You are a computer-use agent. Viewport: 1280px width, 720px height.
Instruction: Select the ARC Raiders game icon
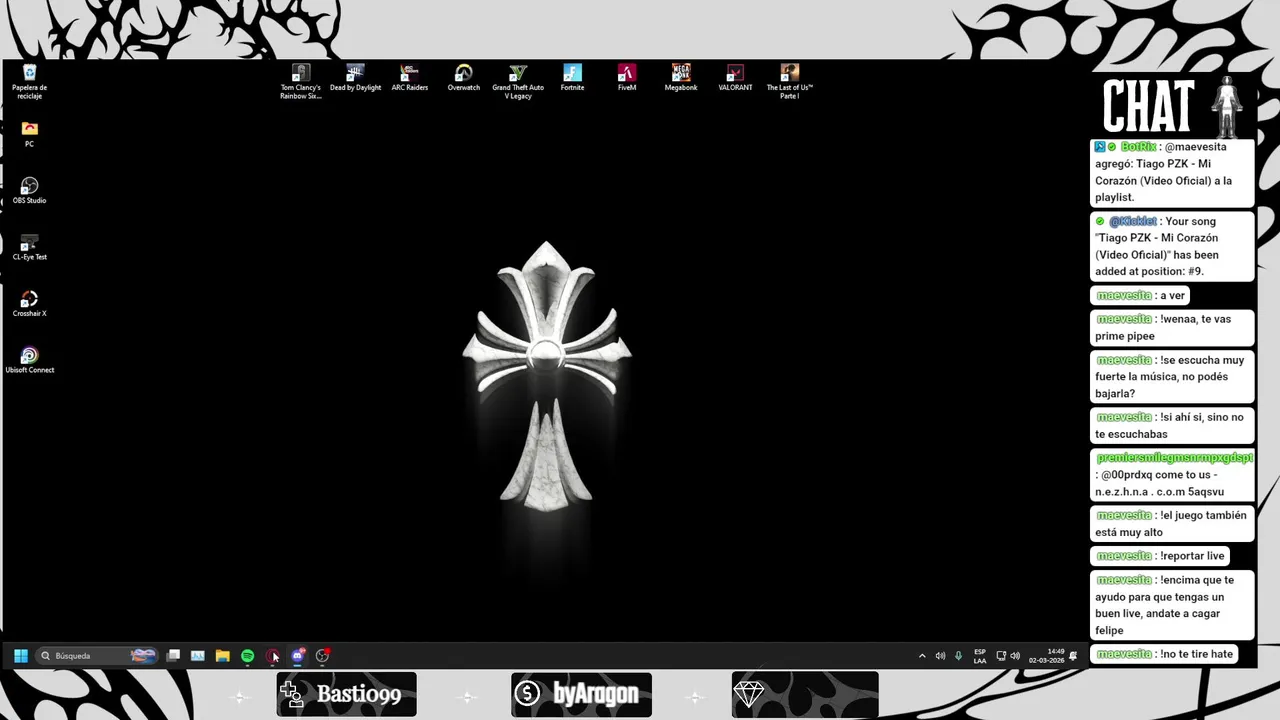click(409, 78)
